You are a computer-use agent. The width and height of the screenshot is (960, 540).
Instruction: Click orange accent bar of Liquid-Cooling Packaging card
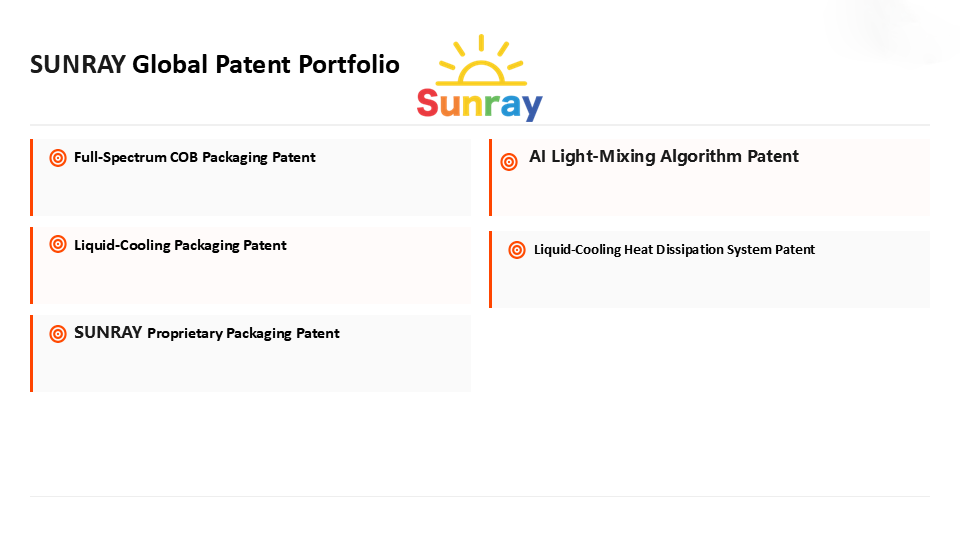coord(32,265)
